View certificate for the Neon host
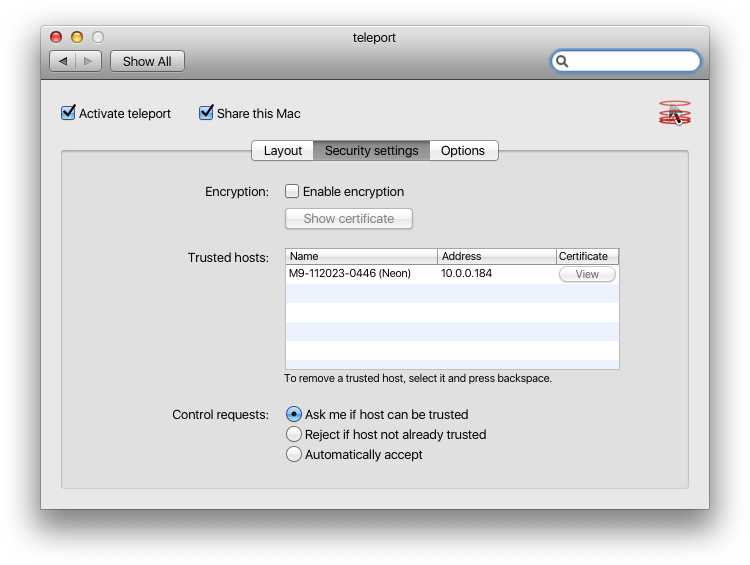Viewport: 750px width, 565px height. click(587, 274)
